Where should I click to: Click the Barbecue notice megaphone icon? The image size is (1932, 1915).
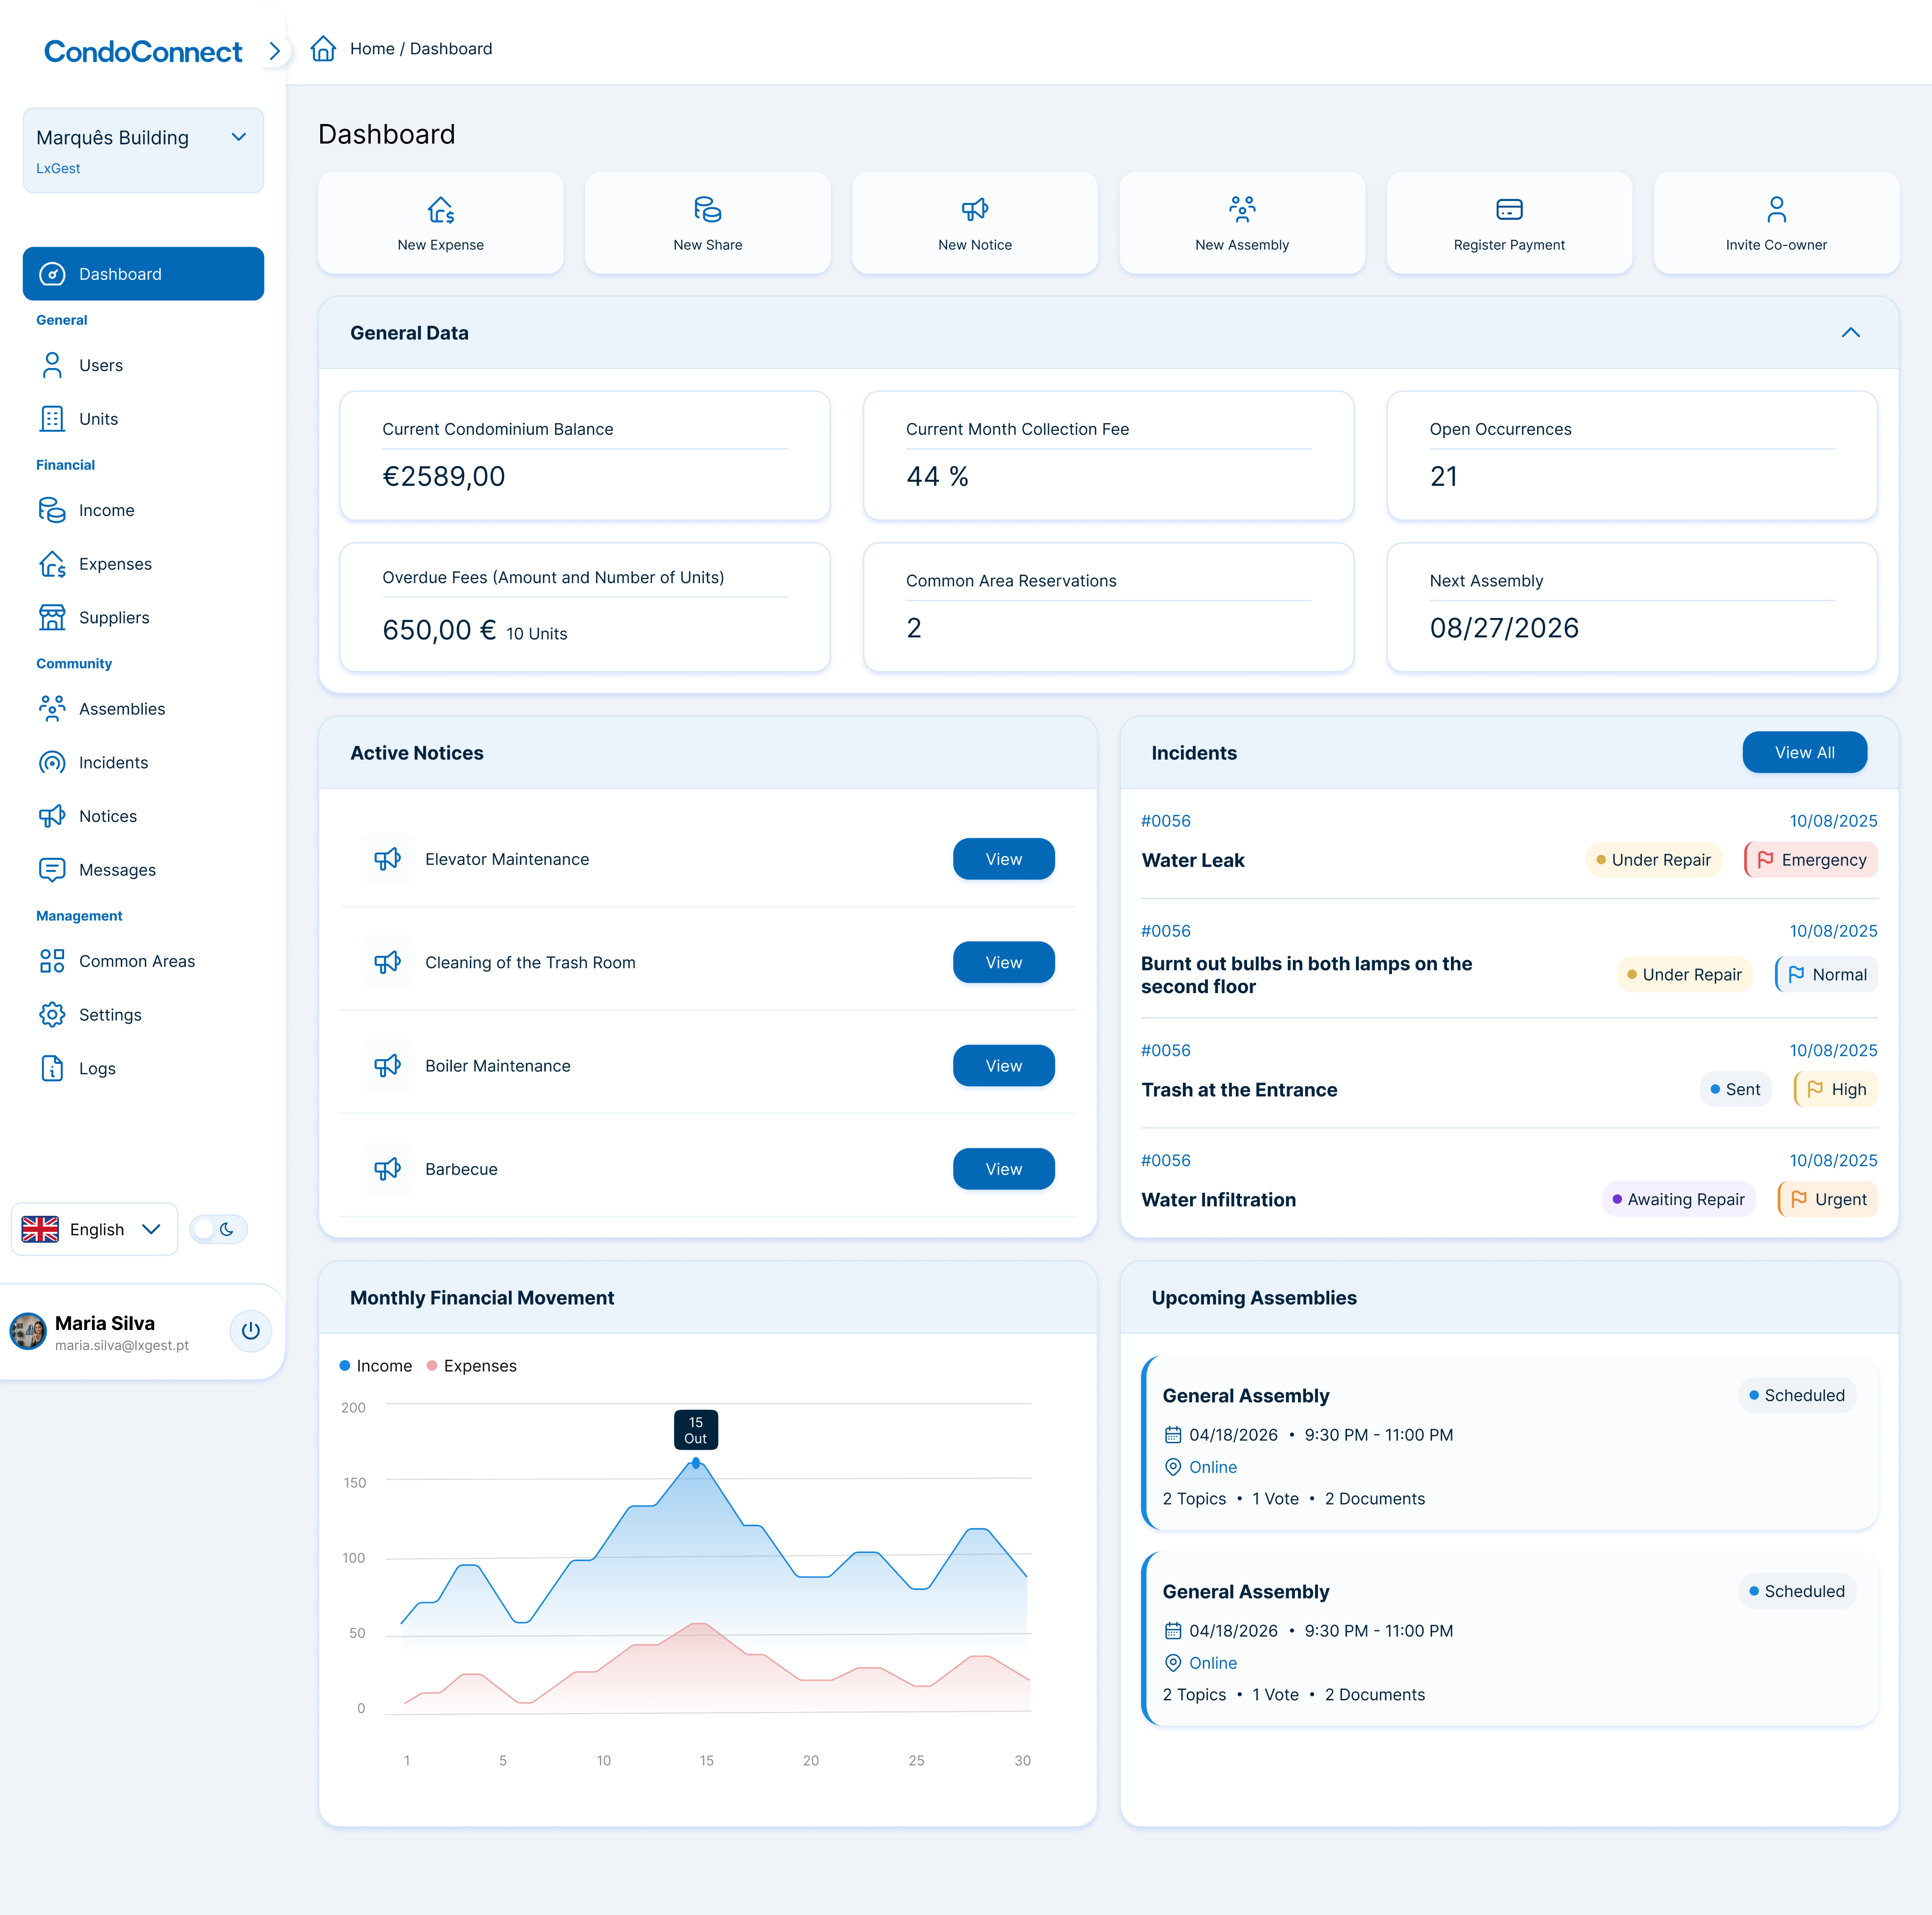[387, 1169]
